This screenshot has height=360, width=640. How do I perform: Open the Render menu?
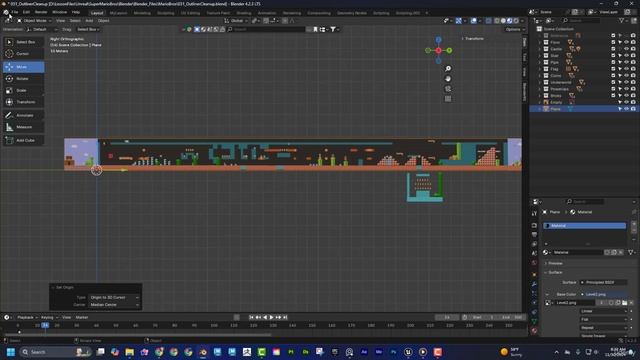coord(41,12)
